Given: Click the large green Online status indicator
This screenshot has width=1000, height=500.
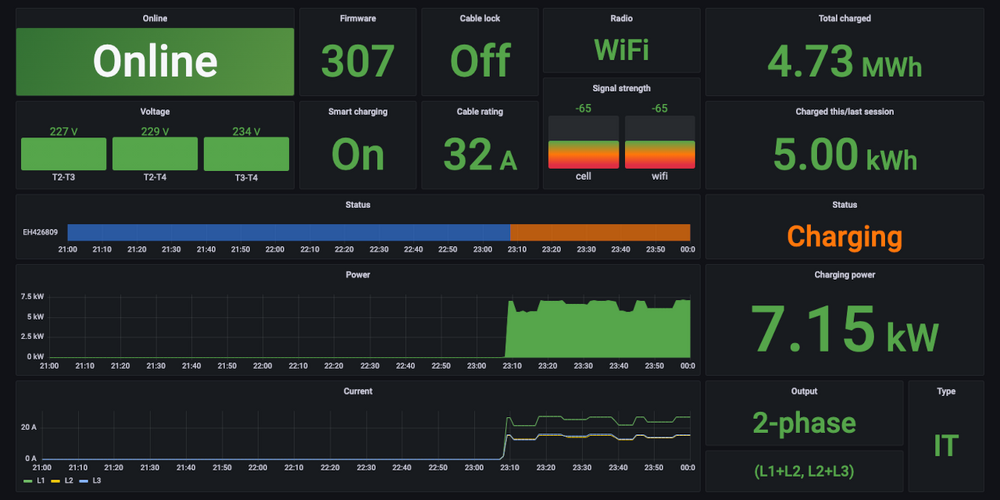Looking at the screenshot, I should (155, 61).
